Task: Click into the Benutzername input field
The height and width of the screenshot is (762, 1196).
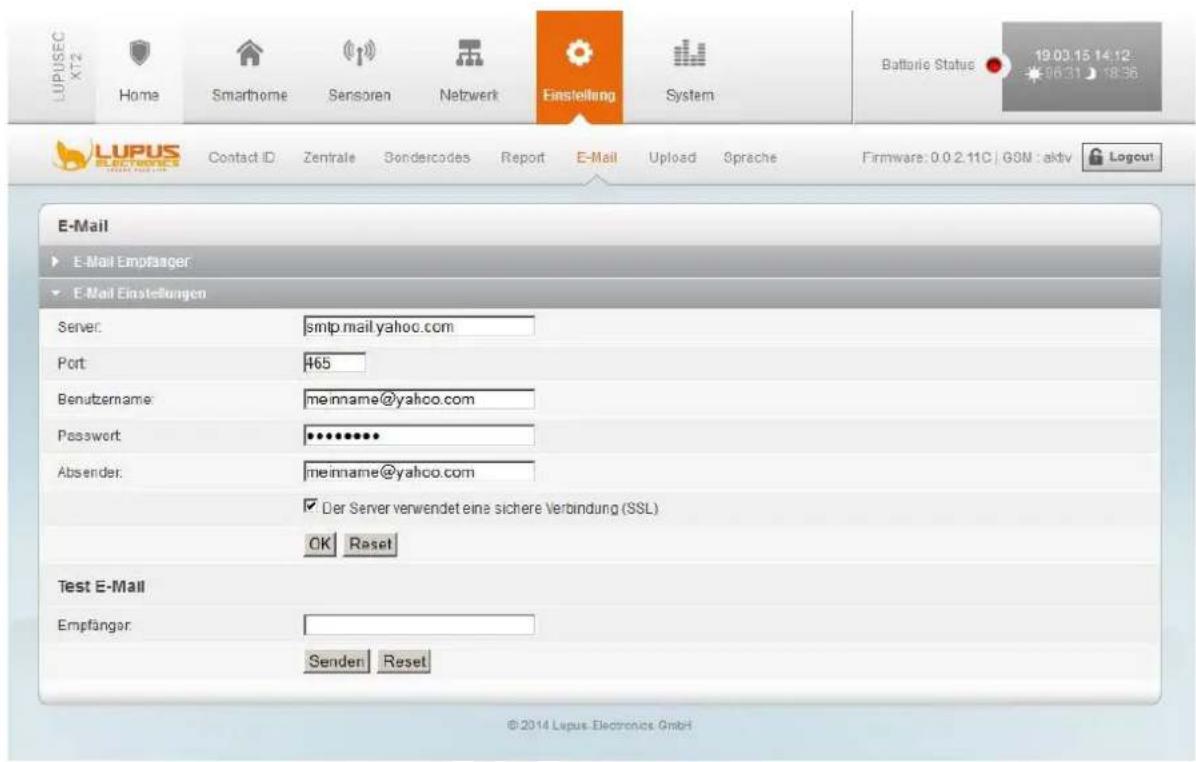Action: 419,399
